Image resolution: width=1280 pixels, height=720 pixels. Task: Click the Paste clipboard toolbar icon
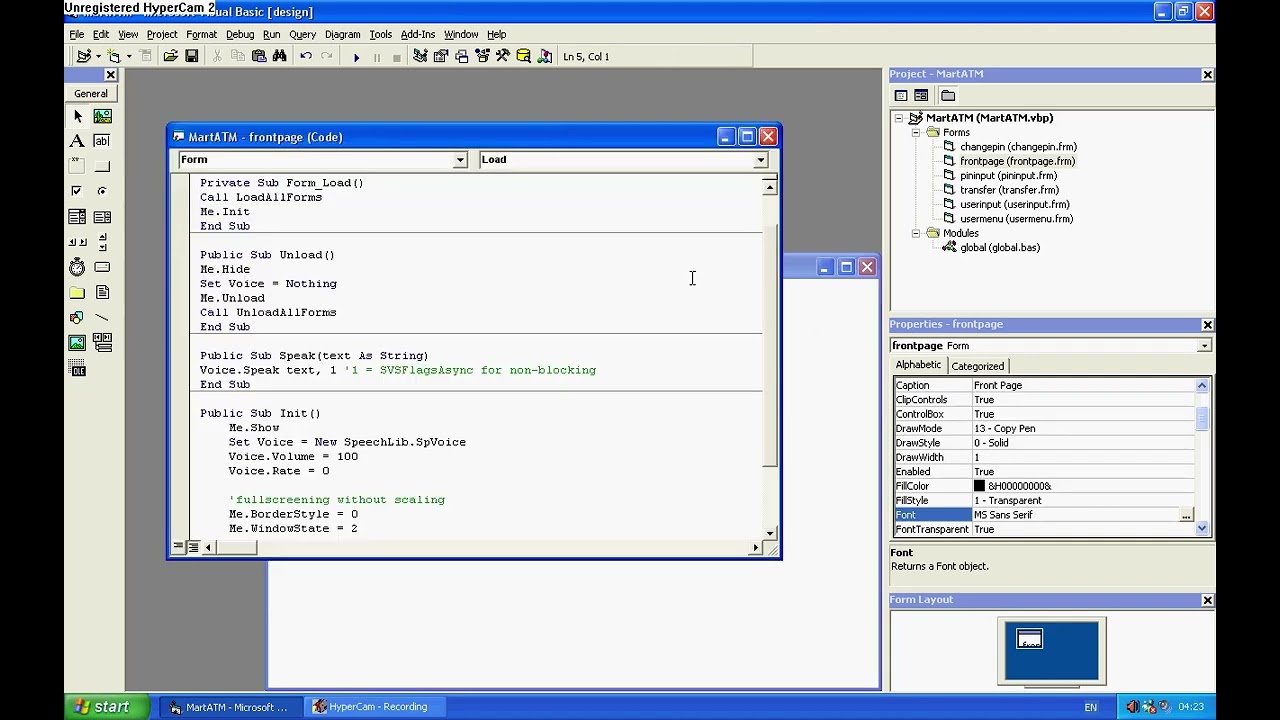coord(259,57)
